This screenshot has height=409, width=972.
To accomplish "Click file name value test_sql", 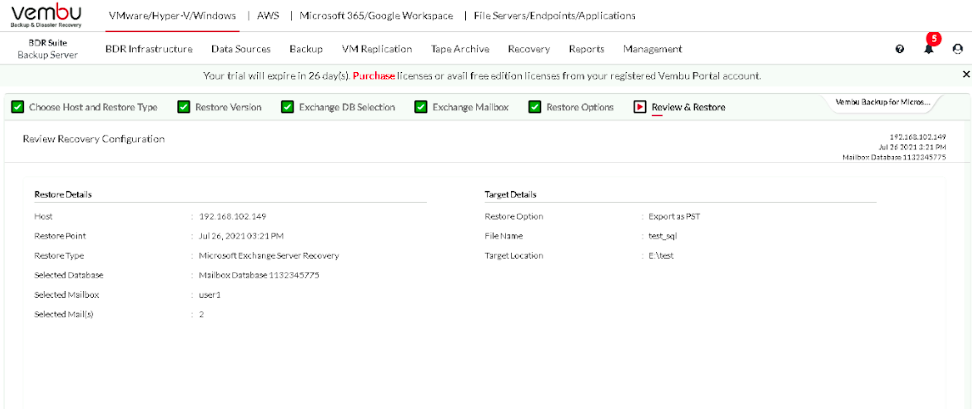I will click(663, 236).
